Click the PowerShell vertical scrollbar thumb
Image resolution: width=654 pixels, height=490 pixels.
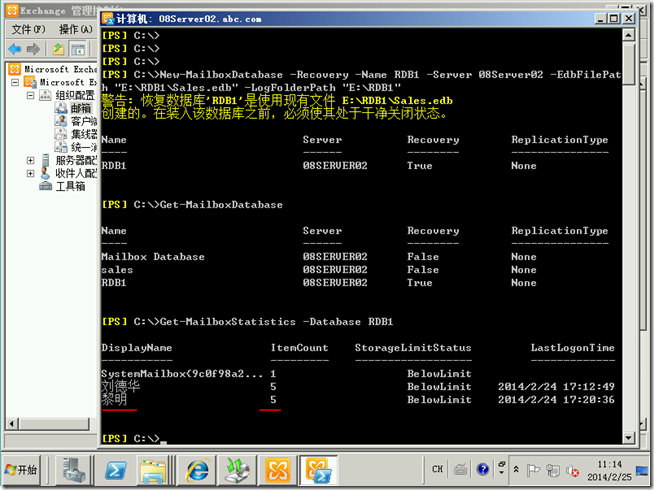629,63
